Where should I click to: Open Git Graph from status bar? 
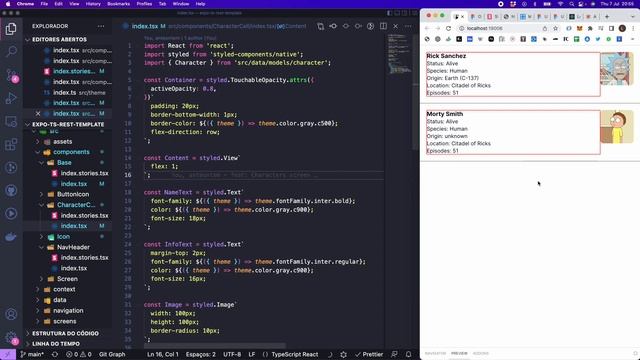(x=112, y=354)
